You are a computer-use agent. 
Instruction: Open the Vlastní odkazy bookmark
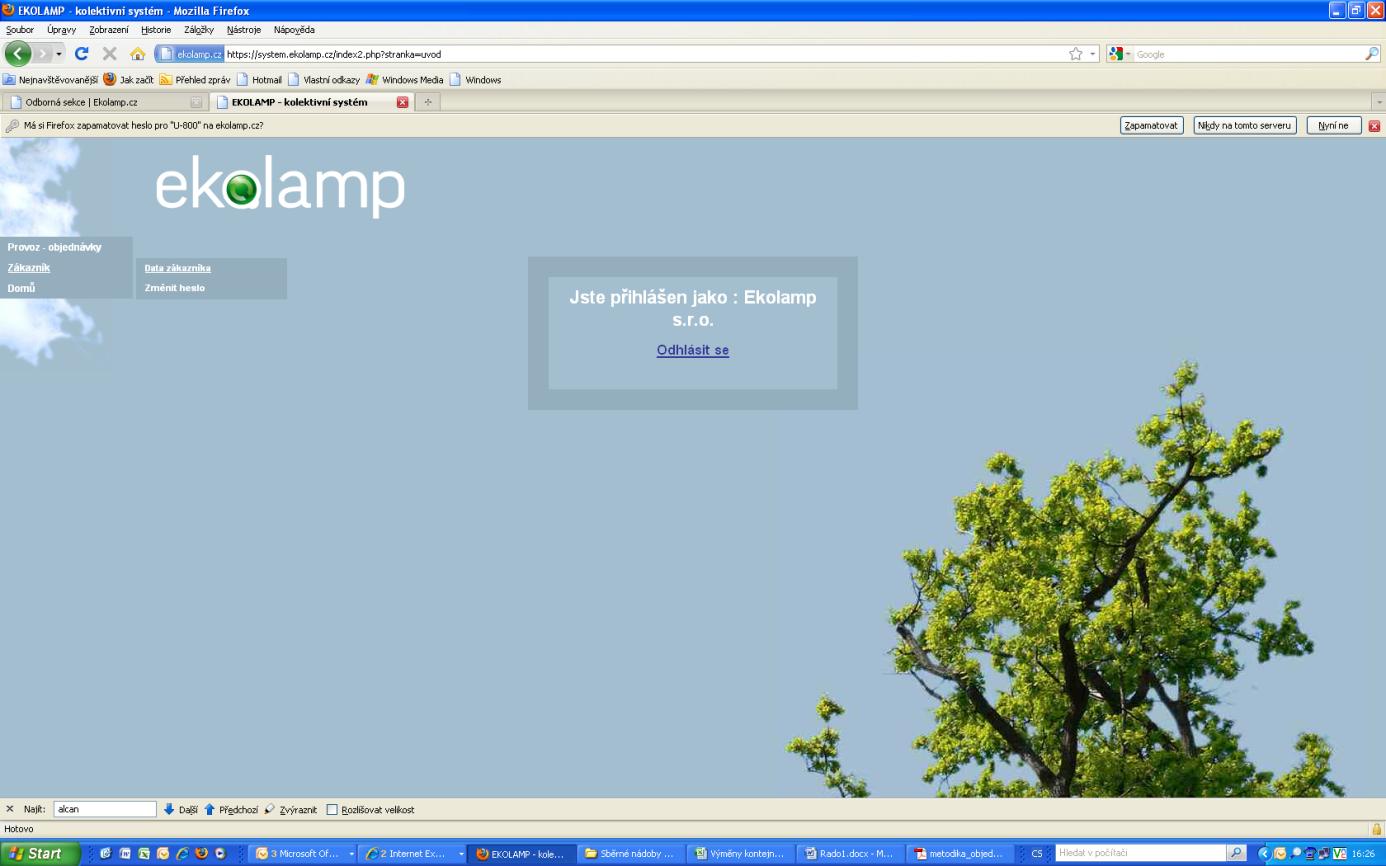click(x=324, y=79)
